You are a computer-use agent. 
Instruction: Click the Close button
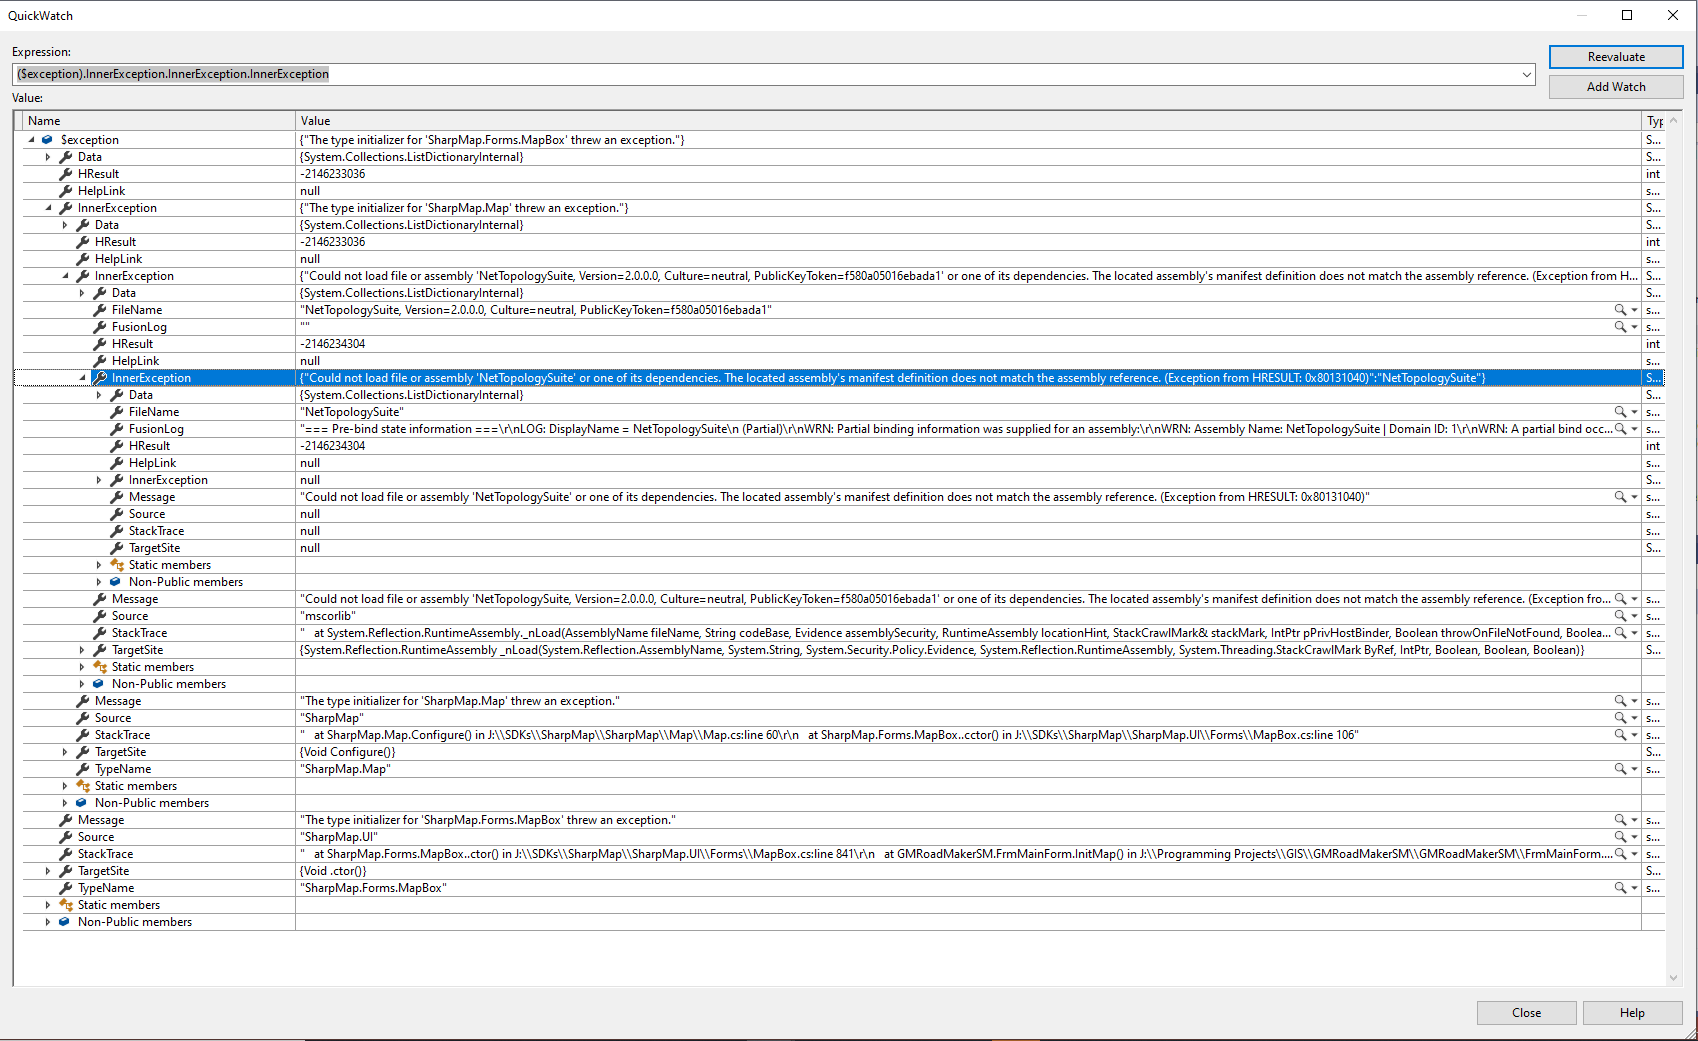click(x=1526, y=1012)
